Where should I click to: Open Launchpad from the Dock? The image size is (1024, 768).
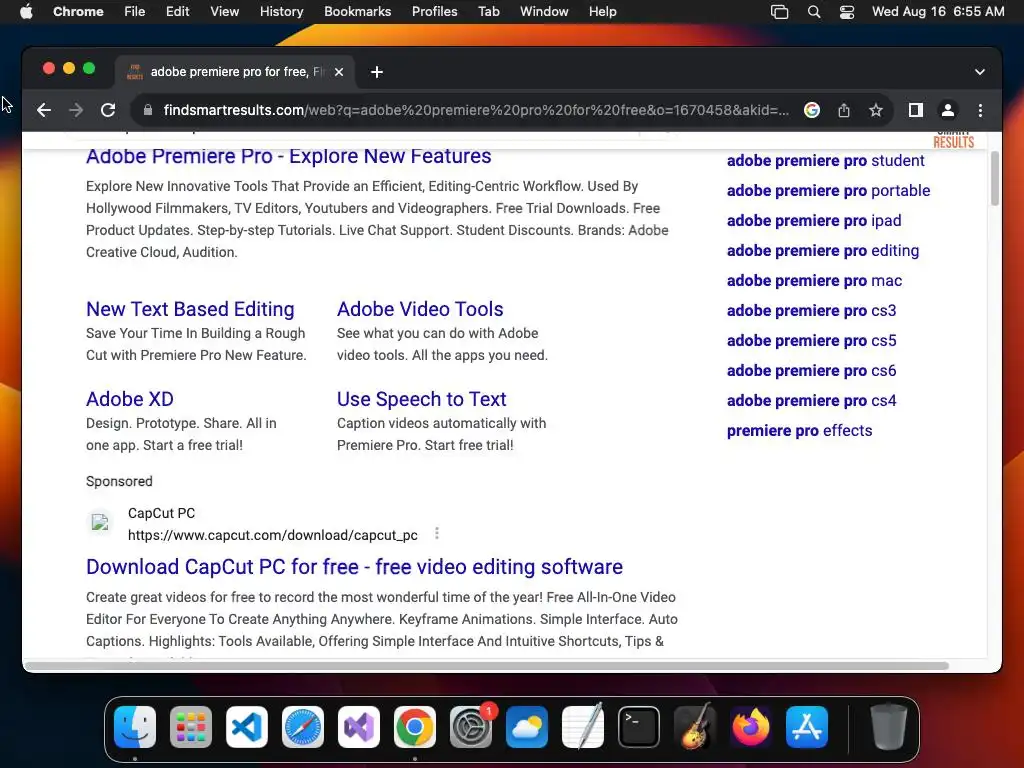pyautogui.click(x=191, y=727)
